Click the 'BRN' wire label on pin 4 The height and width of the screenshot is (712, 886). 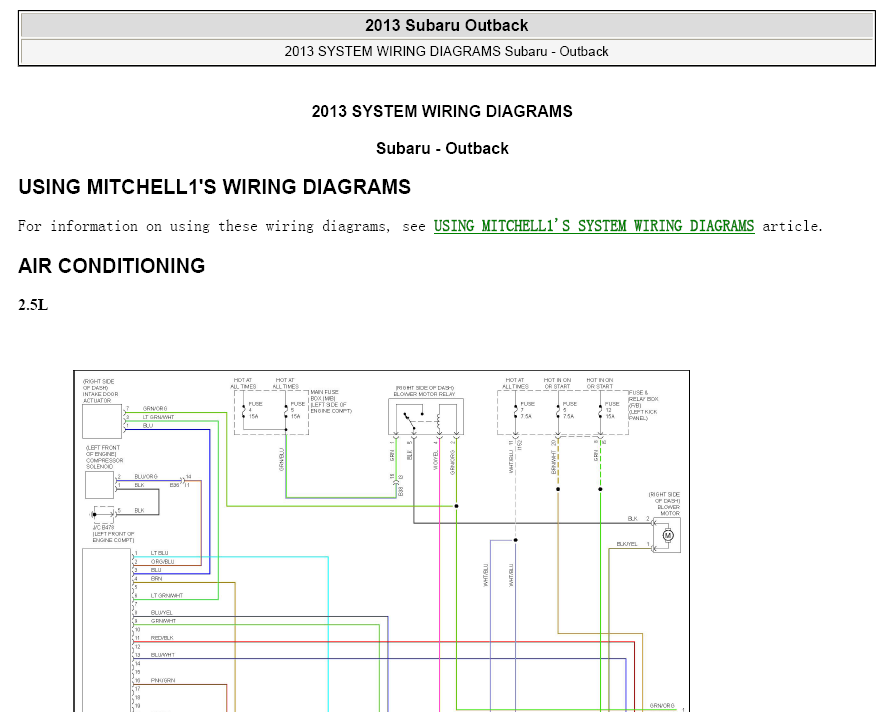pyautogui.click(x=157, y=579)
